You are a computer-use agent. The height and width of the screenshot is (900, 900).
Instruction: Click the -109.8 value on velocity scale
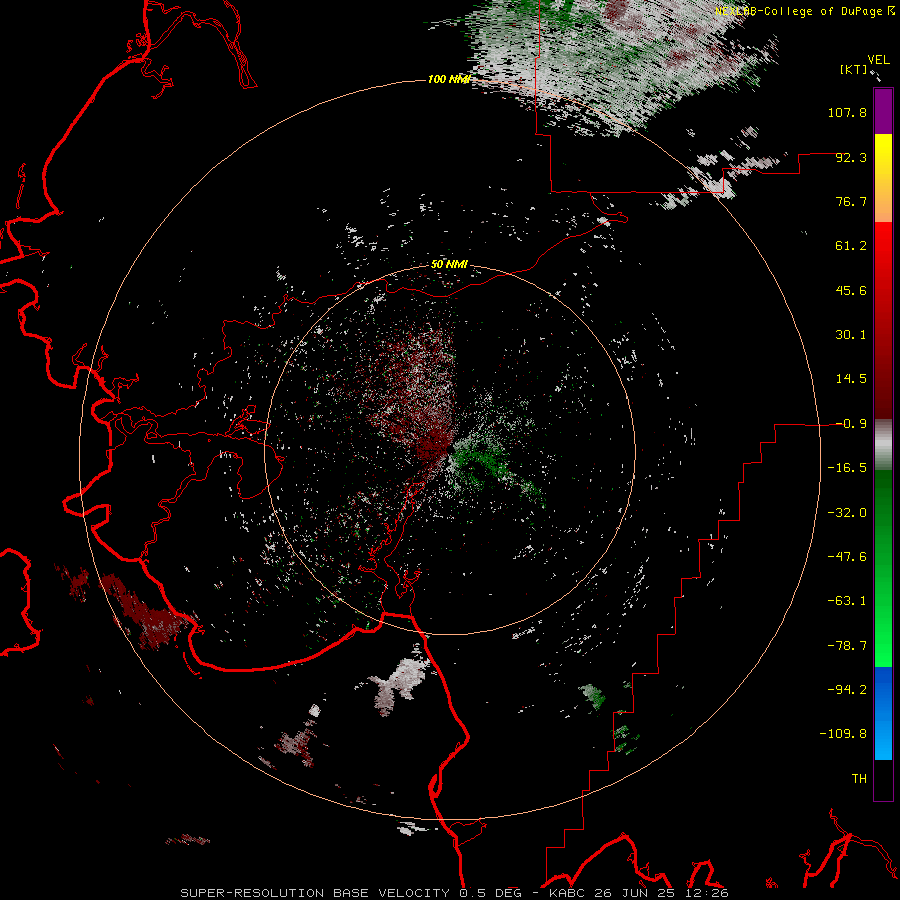[843, 734]
